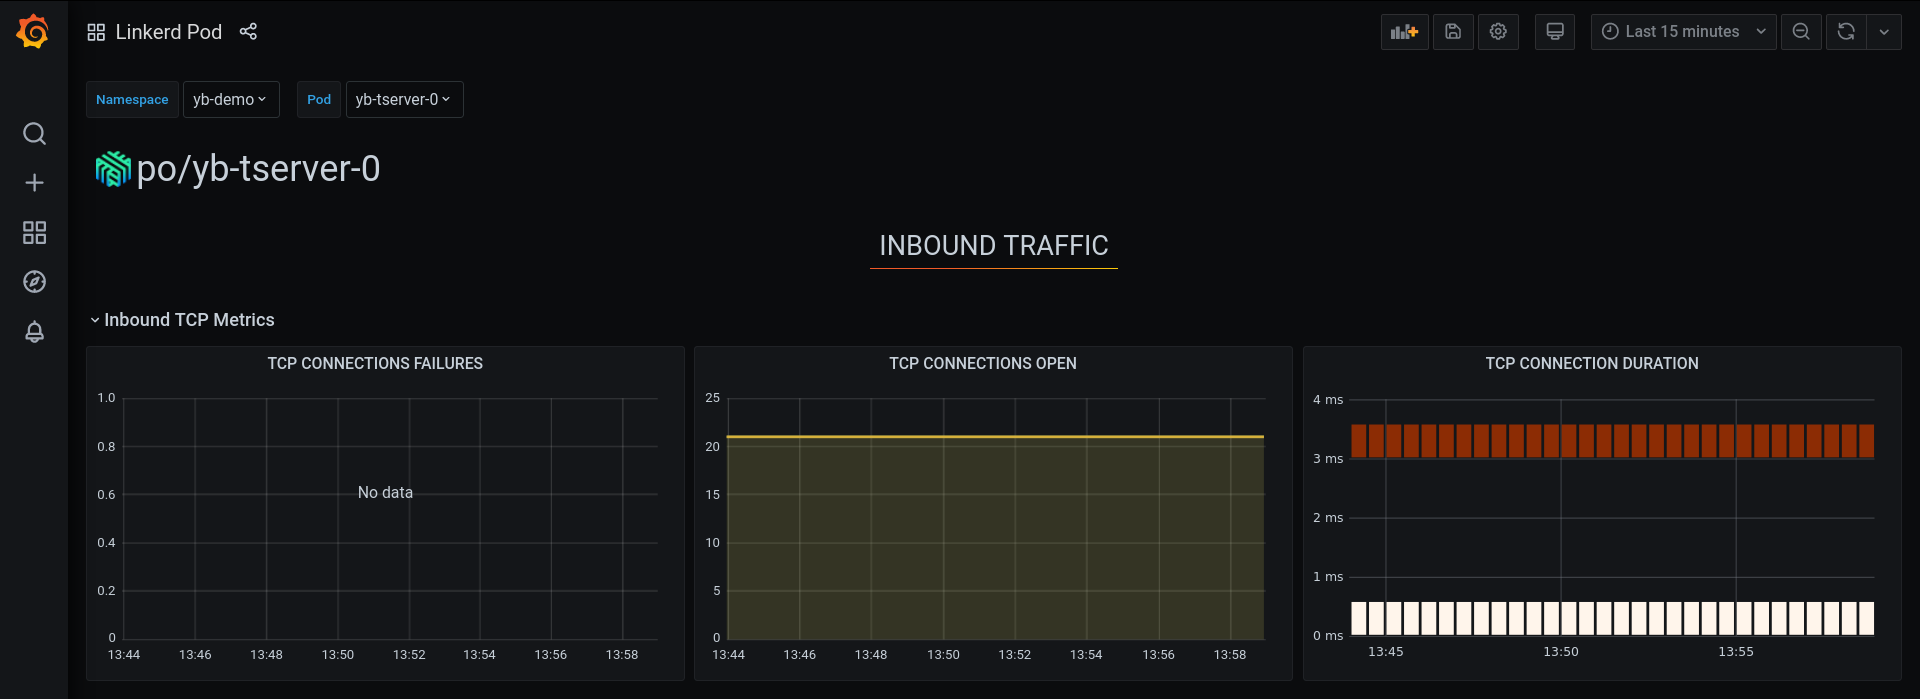This screenshot has width=1920, height=699.
Task: Cycle view mode with monitor icon
Action: click(1555, 32)
